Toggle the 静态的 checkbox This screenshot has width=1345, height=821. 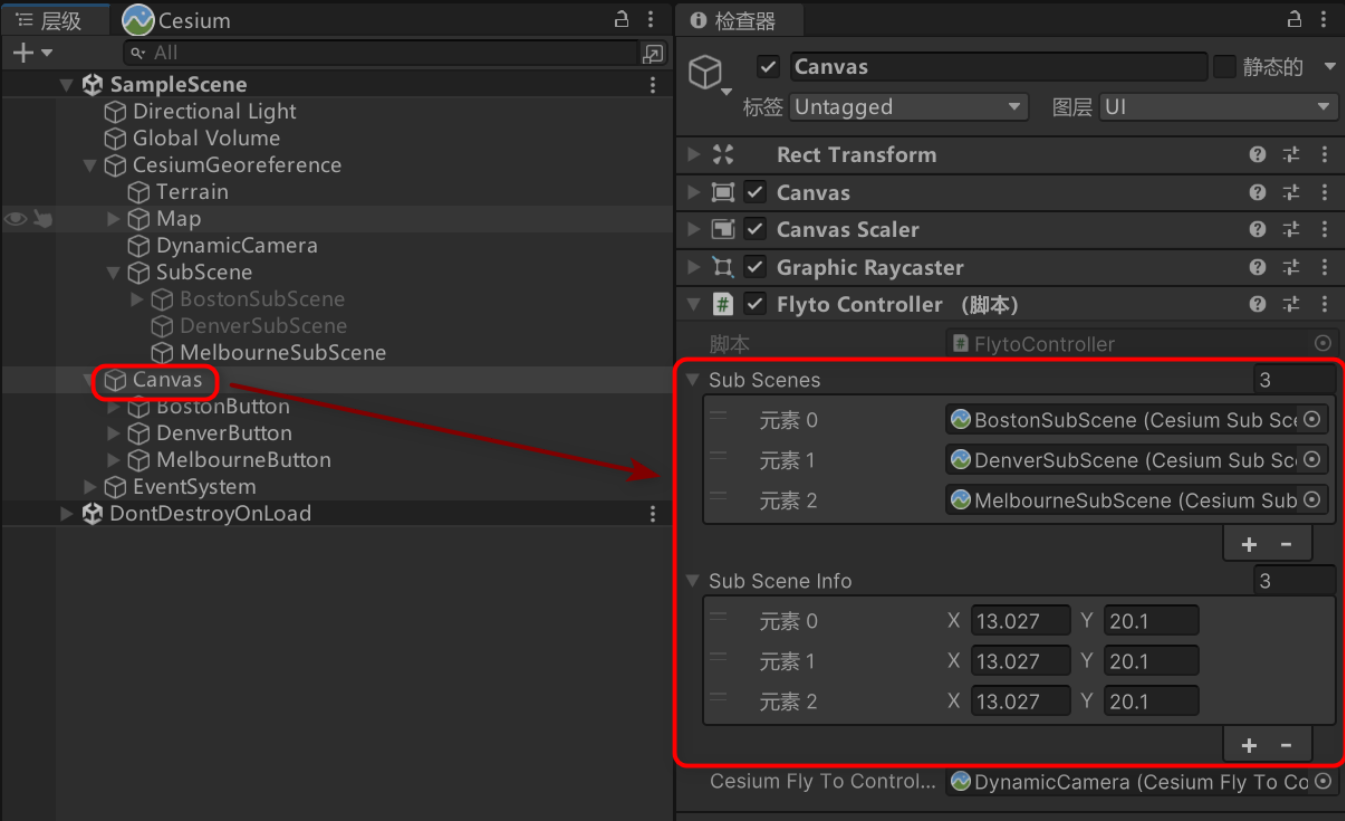tap(1224, 67)
